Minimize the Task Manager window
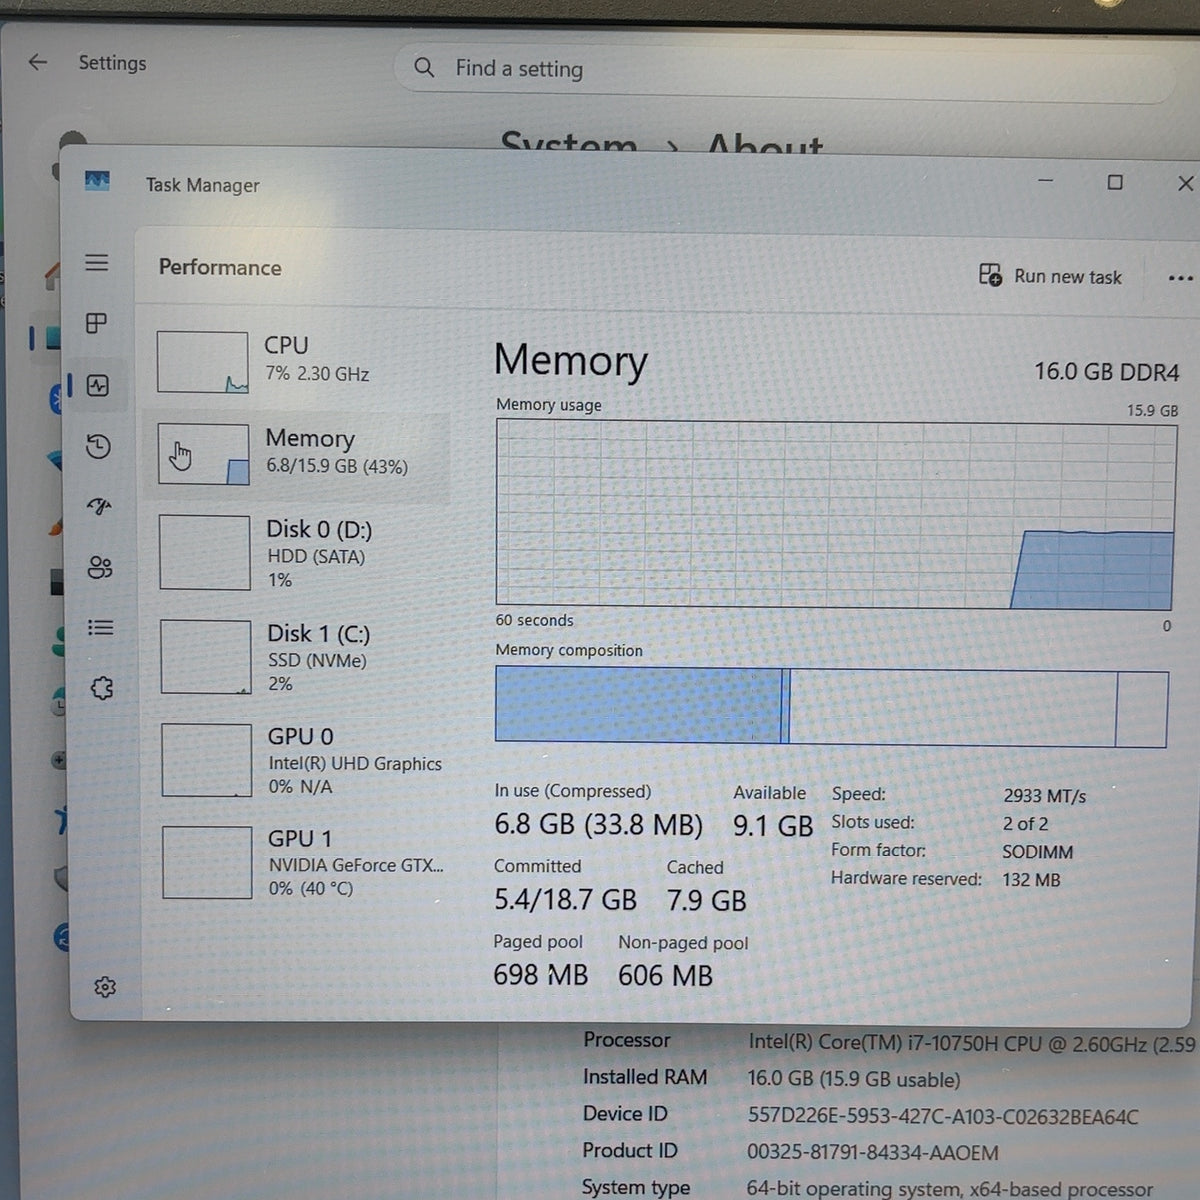This screenshot has width=1200, height=1200. point(1046,181)
